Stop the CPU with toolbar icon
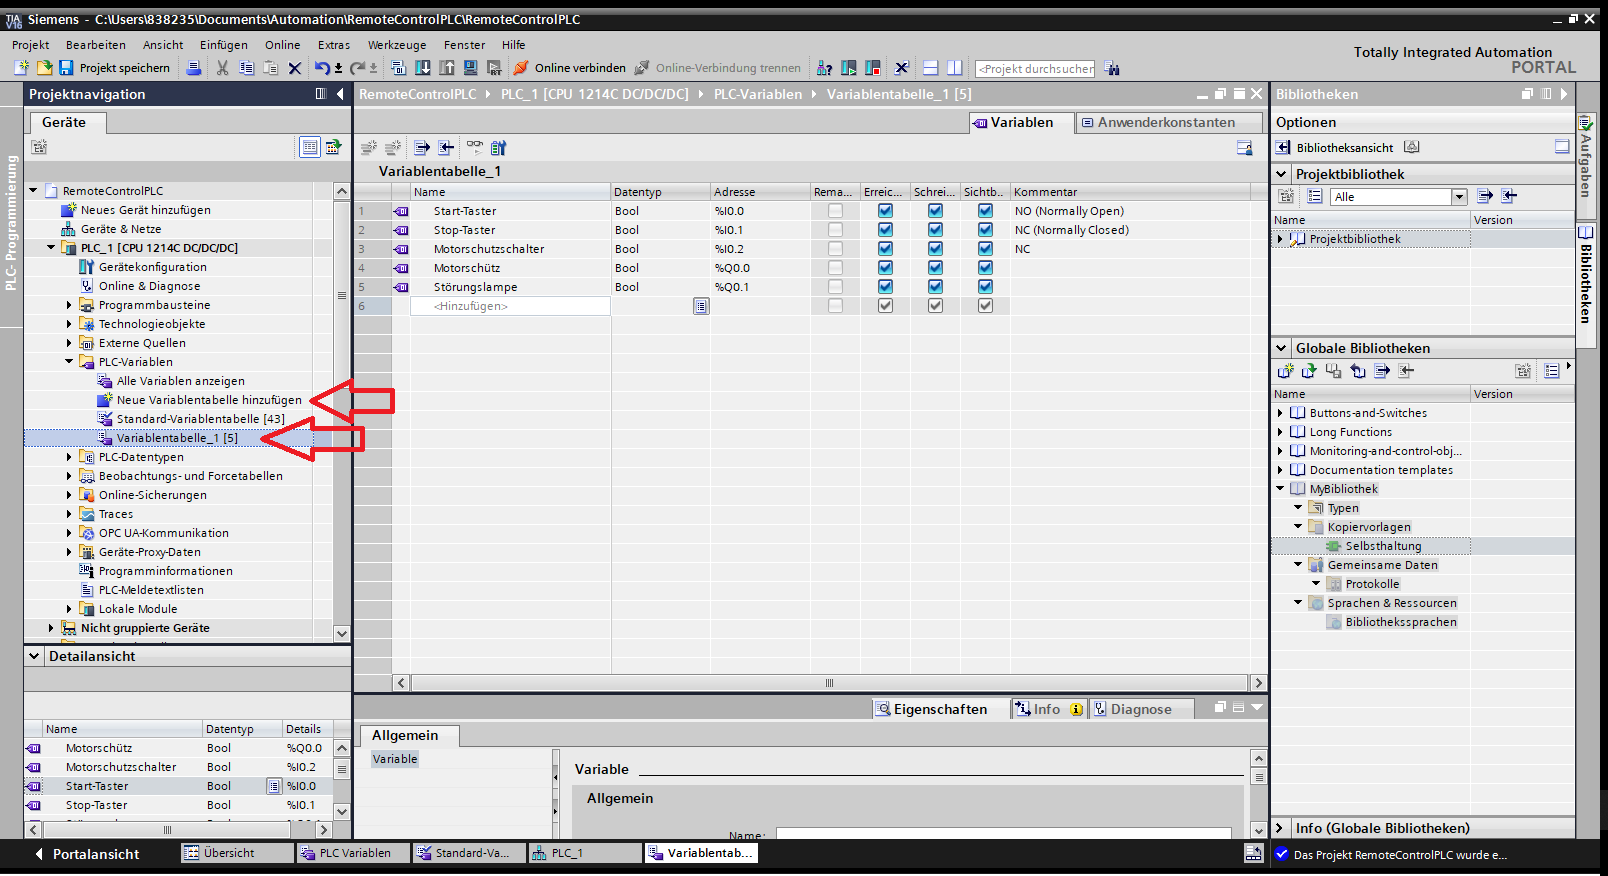Screen dimensions: 1608x876 [x=873, y=68]
